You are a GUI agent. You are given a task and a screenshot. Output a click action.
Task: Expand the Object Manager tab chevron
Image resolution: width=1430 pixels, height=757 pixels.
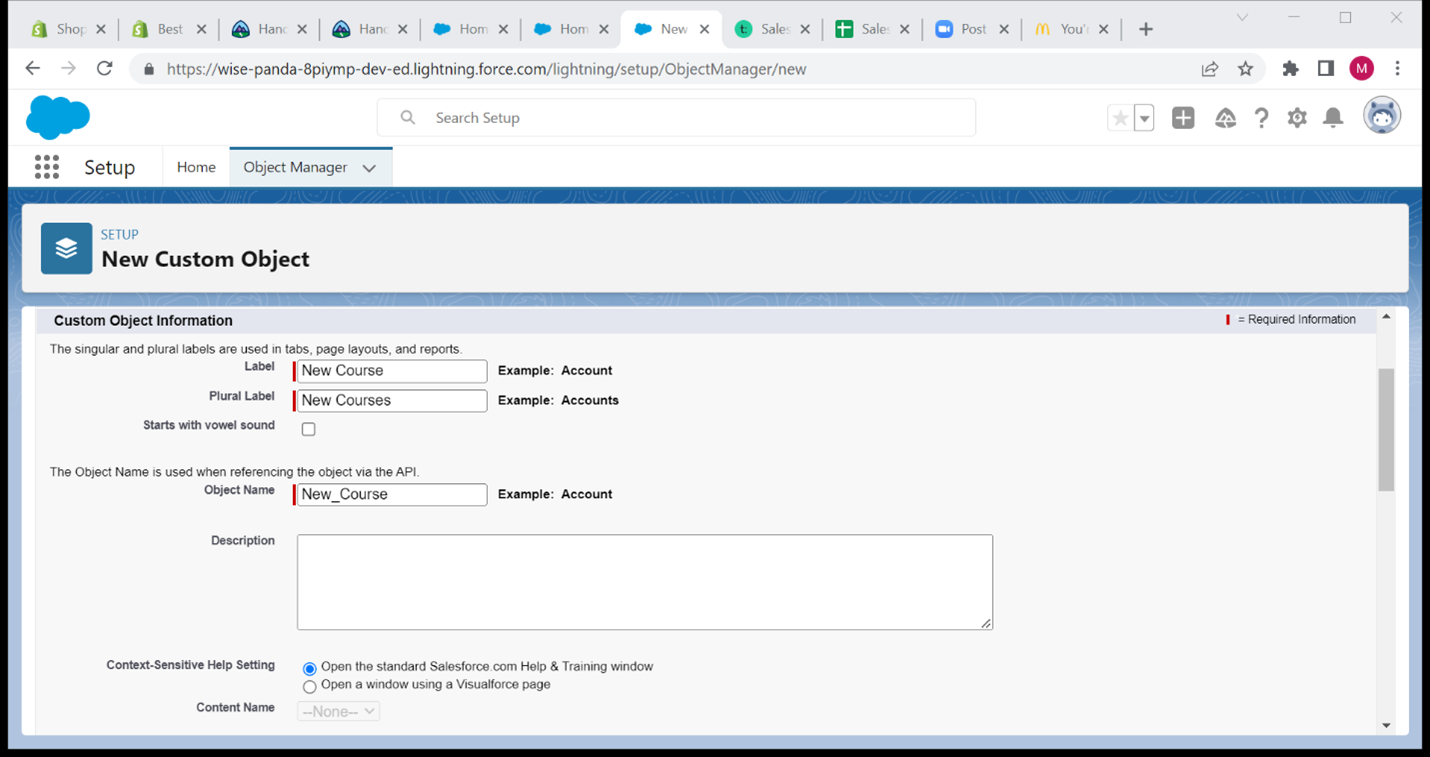coord(369,168)
